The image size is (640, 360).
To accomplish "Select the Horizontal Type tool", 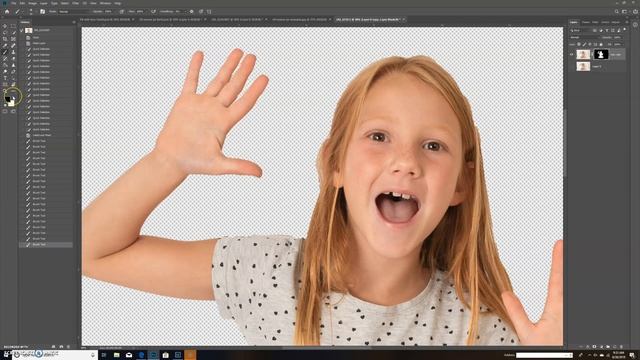I will click(x=5, y=78).
